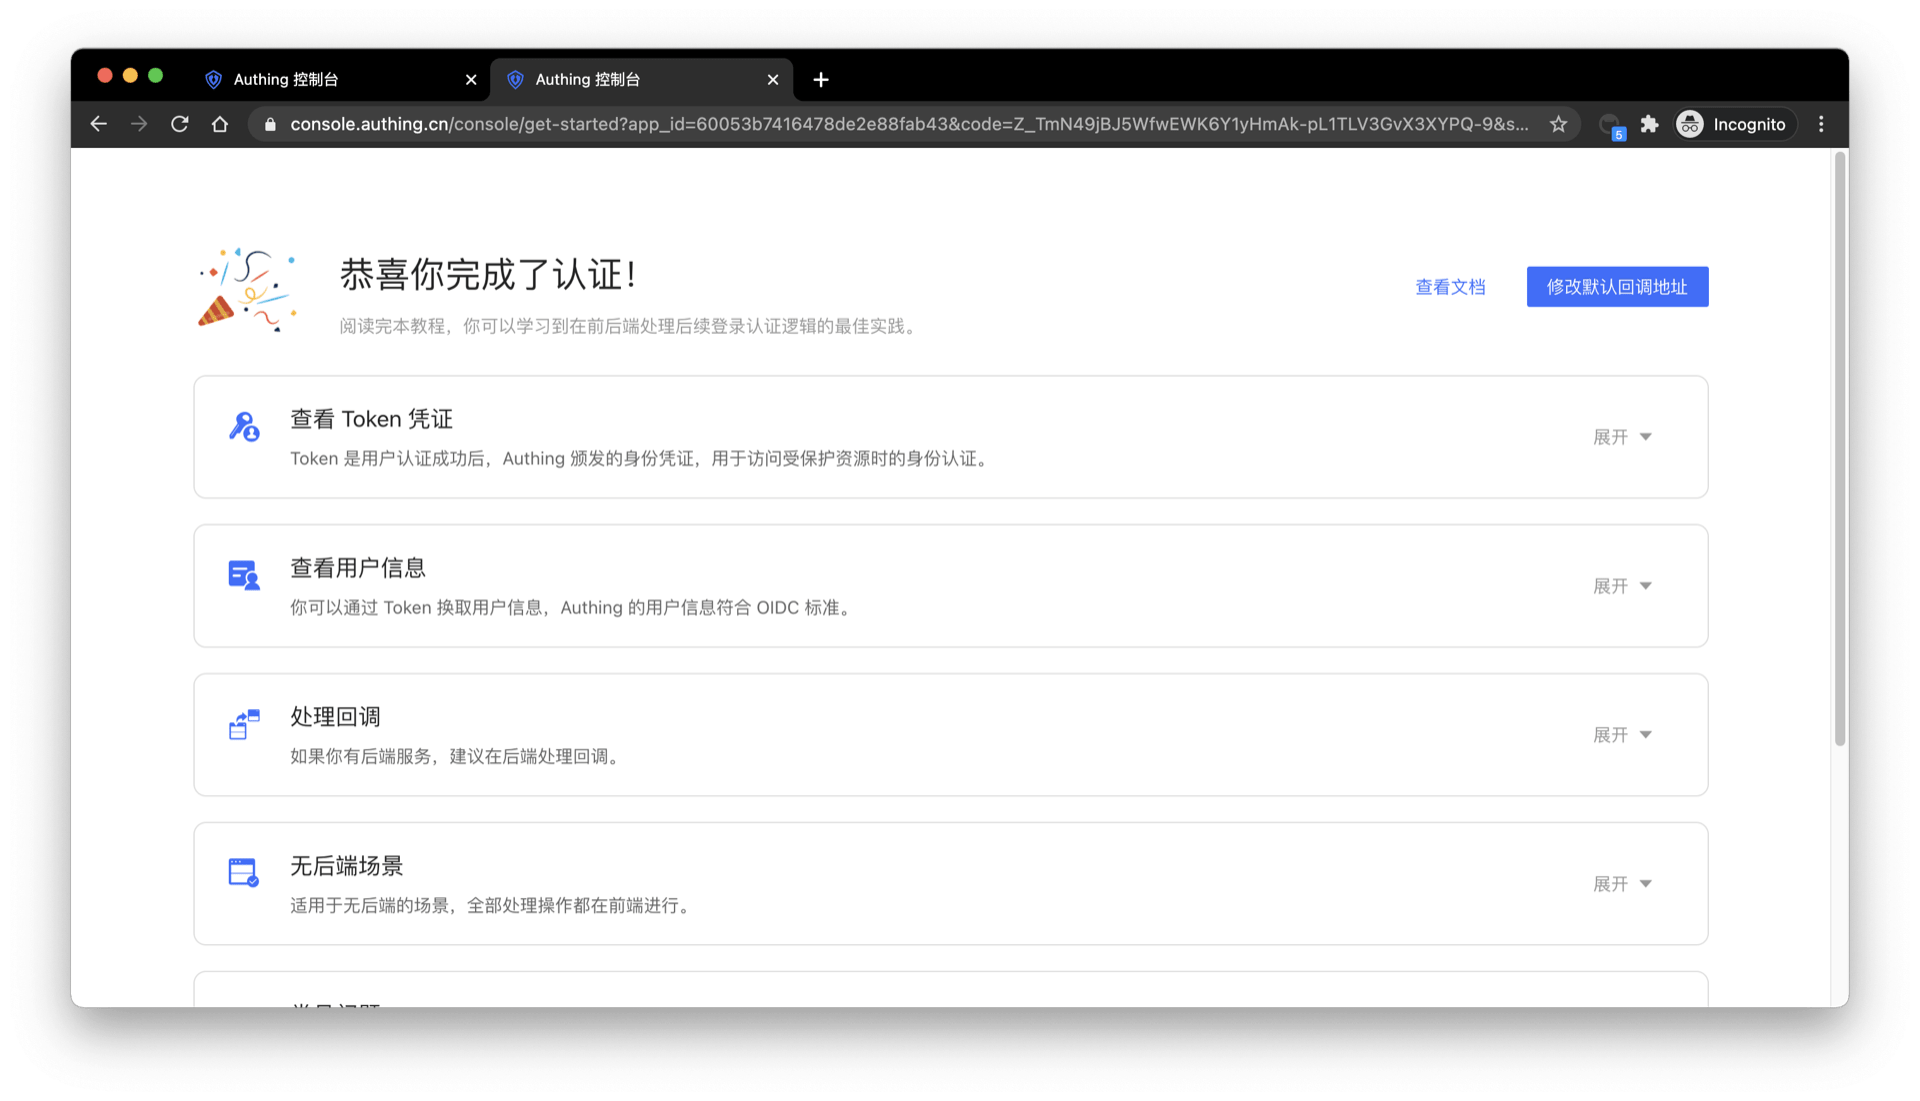Click the Authing shield icon on active tab
Viewport: 1920px width, 1101px height.
click(x=516, y=79)
